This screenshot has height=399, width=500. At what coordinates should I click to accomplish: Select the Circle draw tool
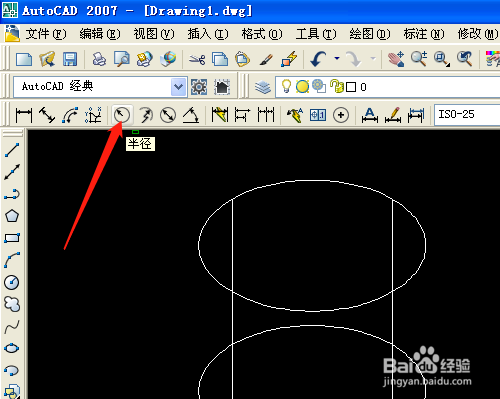click(x=12, y=282)
